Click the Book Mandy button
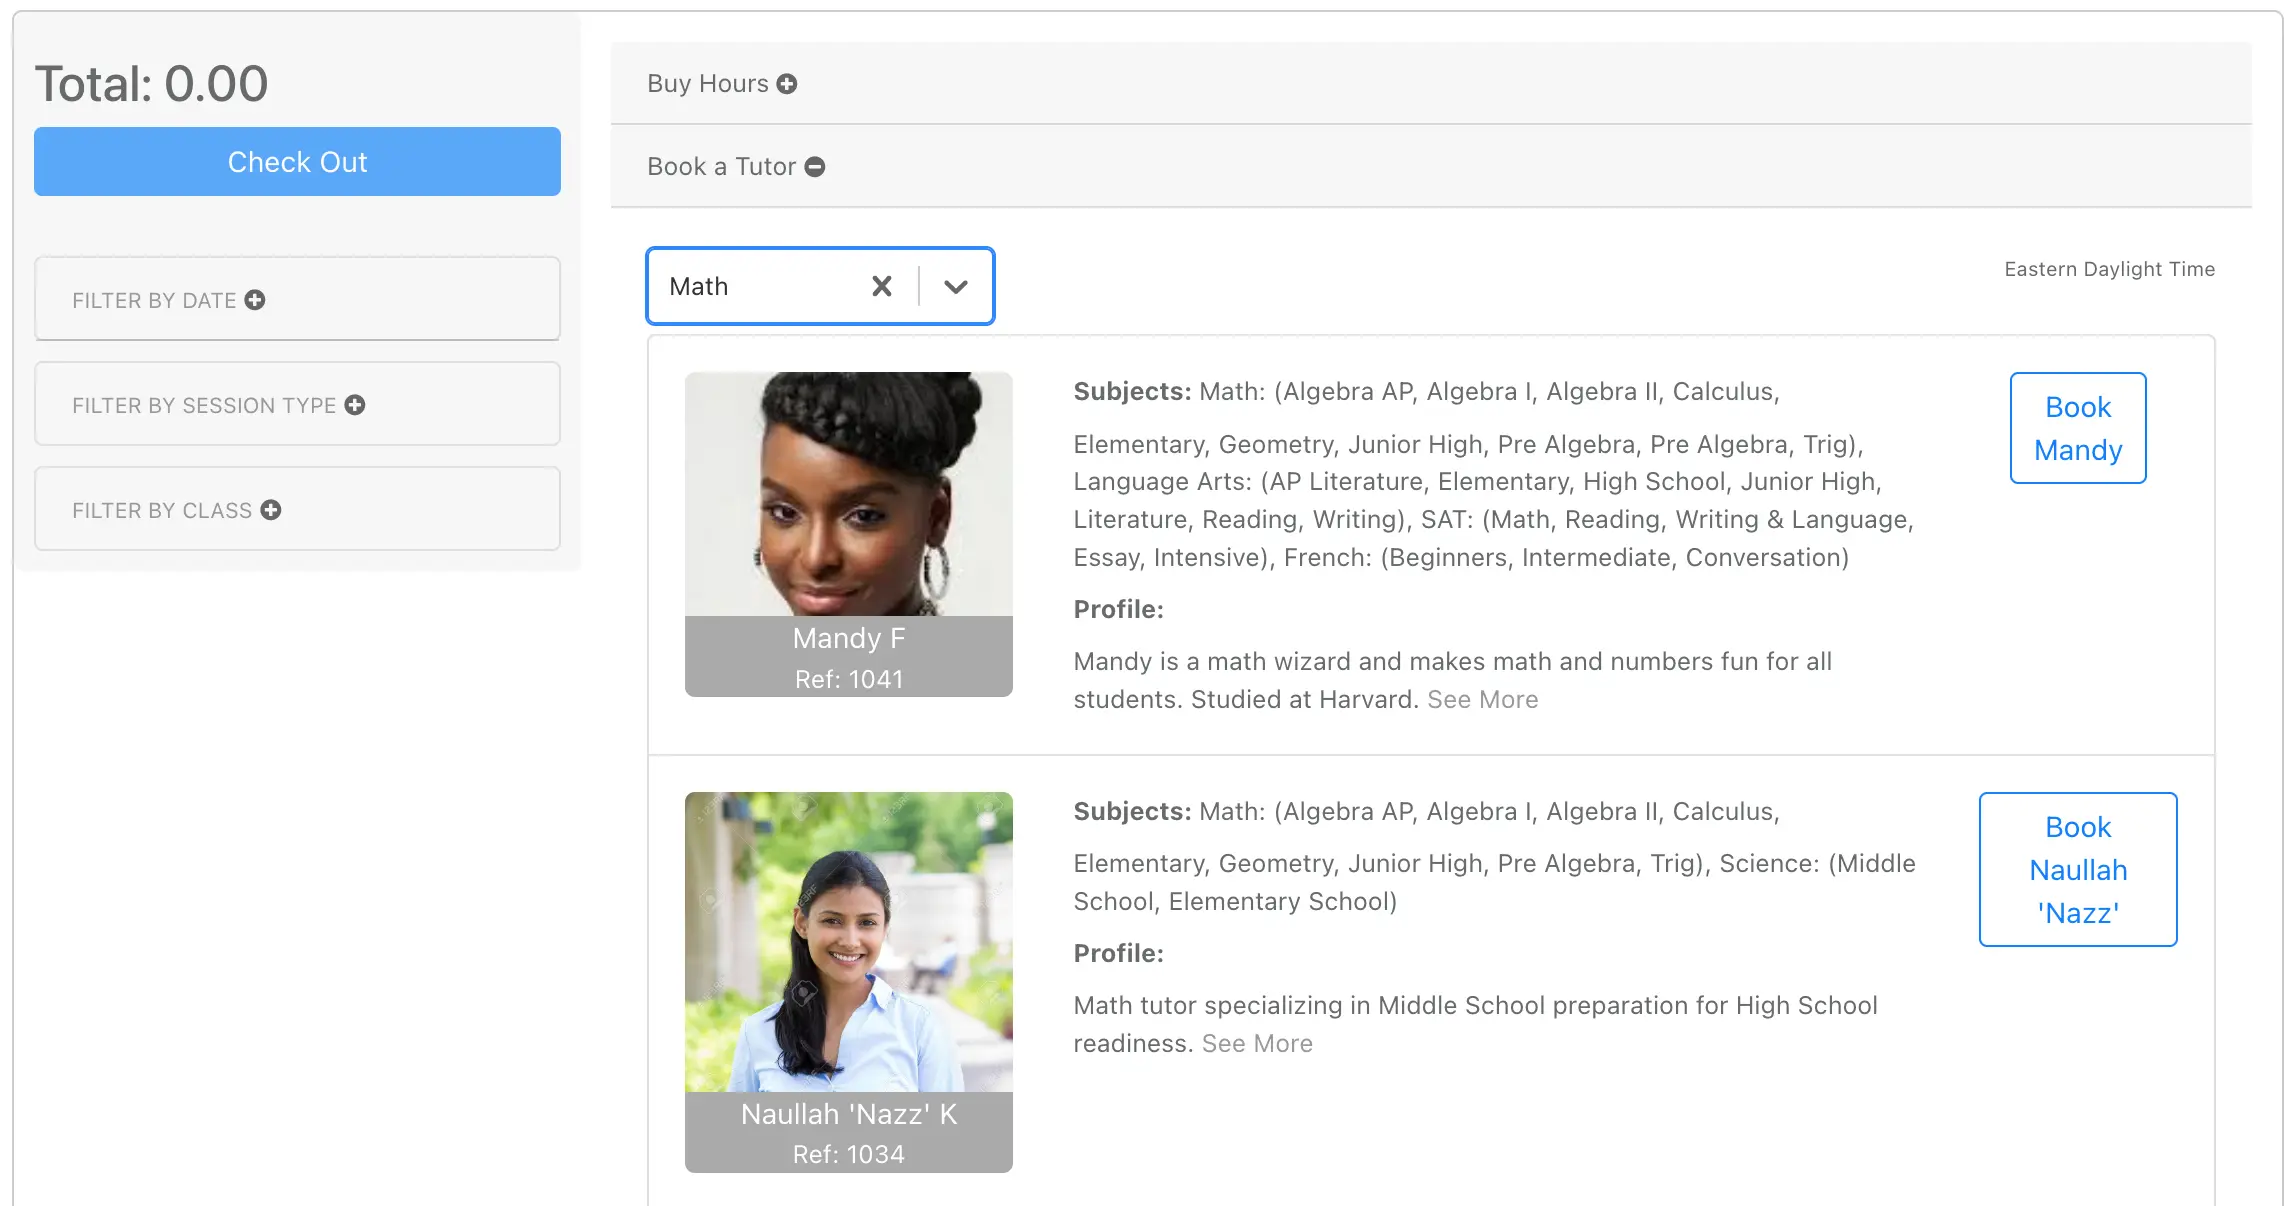Screen dimensions: 2296x1206 tap(2078, 428)
